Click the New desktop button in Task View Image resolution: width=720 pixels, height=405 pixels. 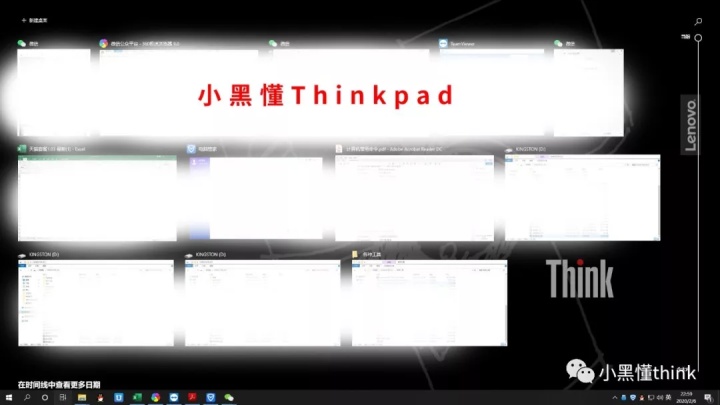point(34,20)
